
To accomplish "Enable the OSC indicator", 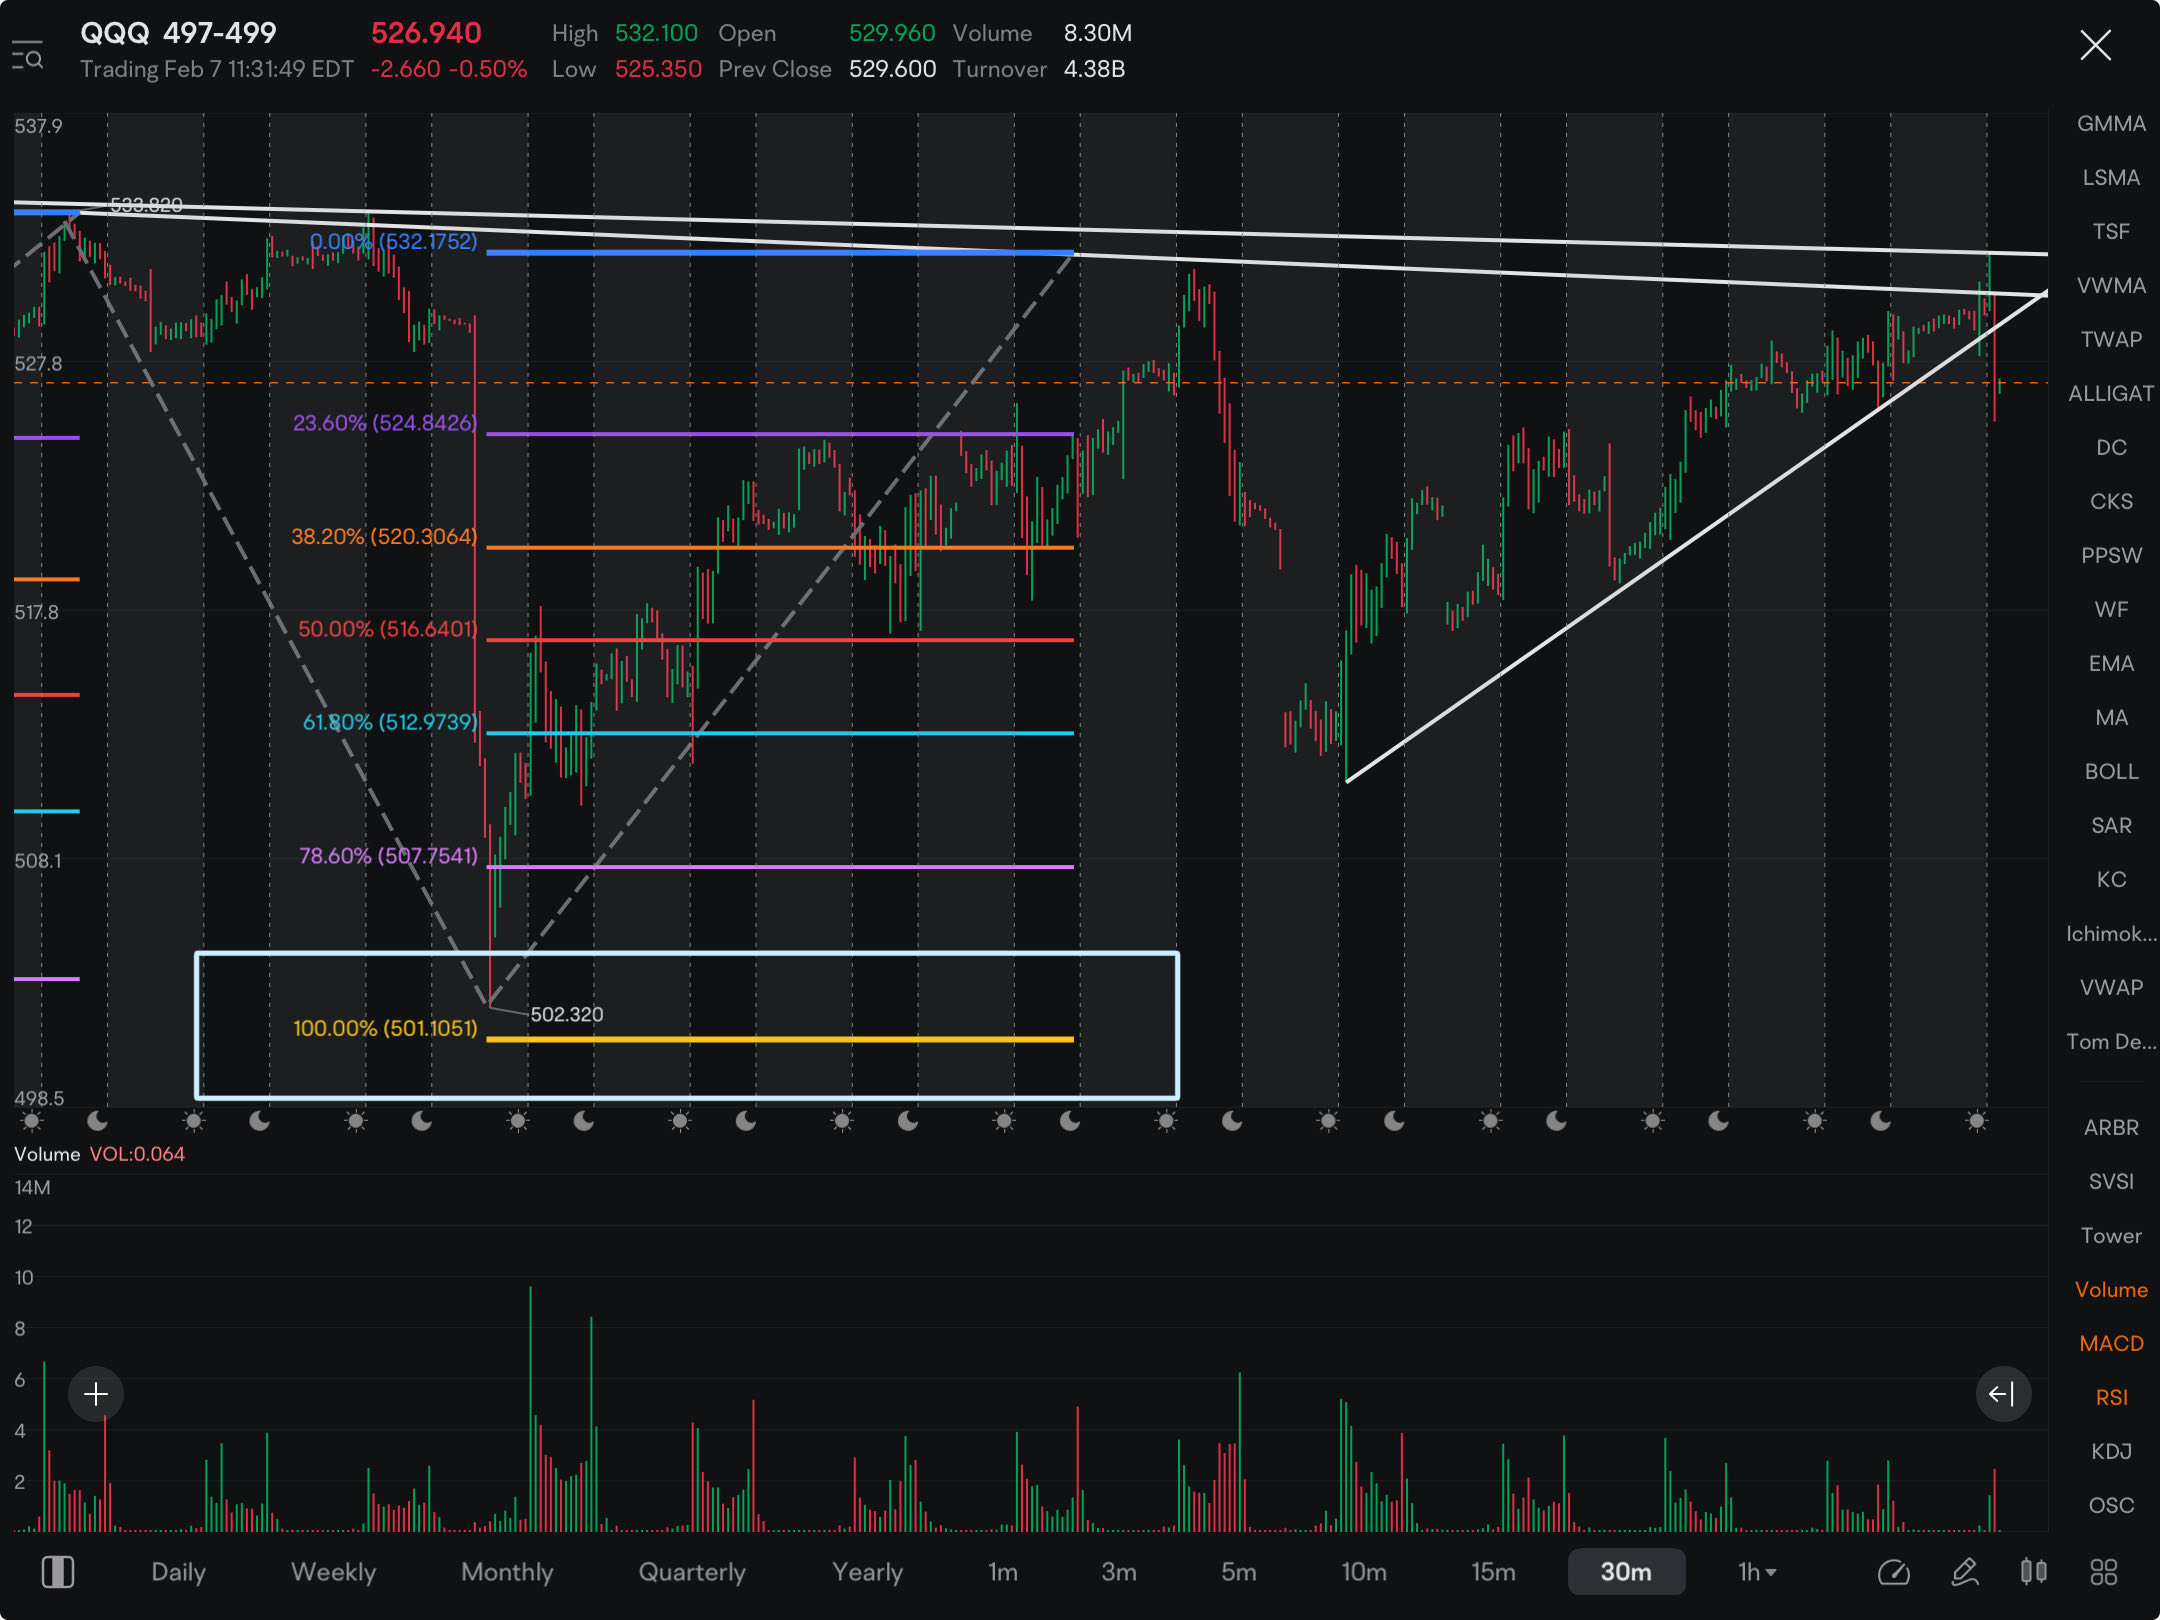I will [2111, 1506].
